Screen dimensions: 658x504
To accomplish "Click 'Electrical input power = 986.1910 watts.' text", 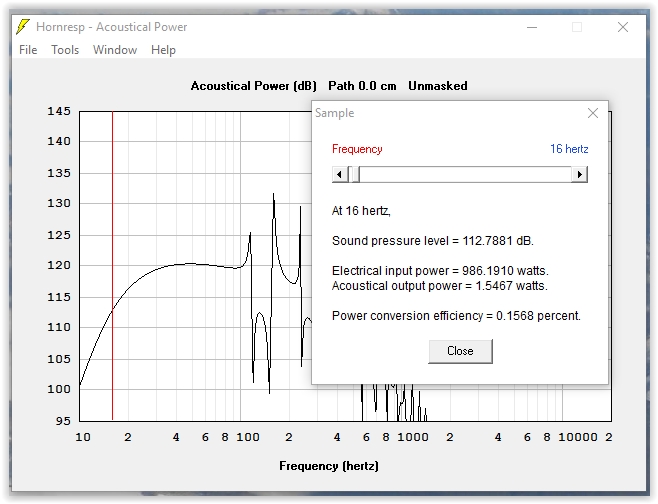I will [x=440, y=271].
